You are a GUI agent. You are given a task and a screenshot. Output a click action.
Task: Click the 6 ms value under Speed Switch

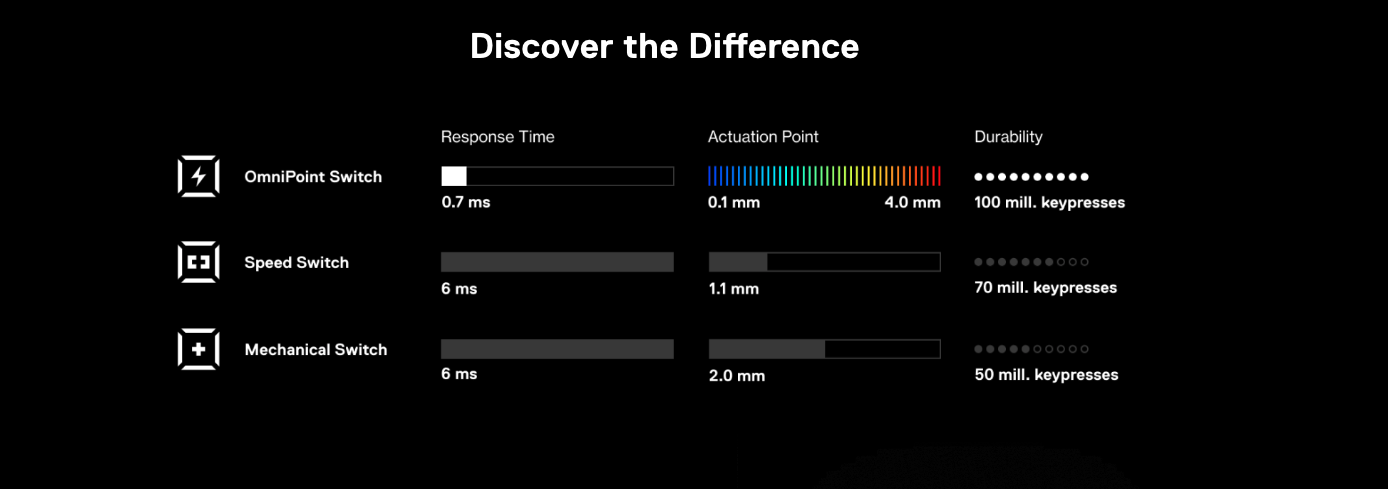459,289
